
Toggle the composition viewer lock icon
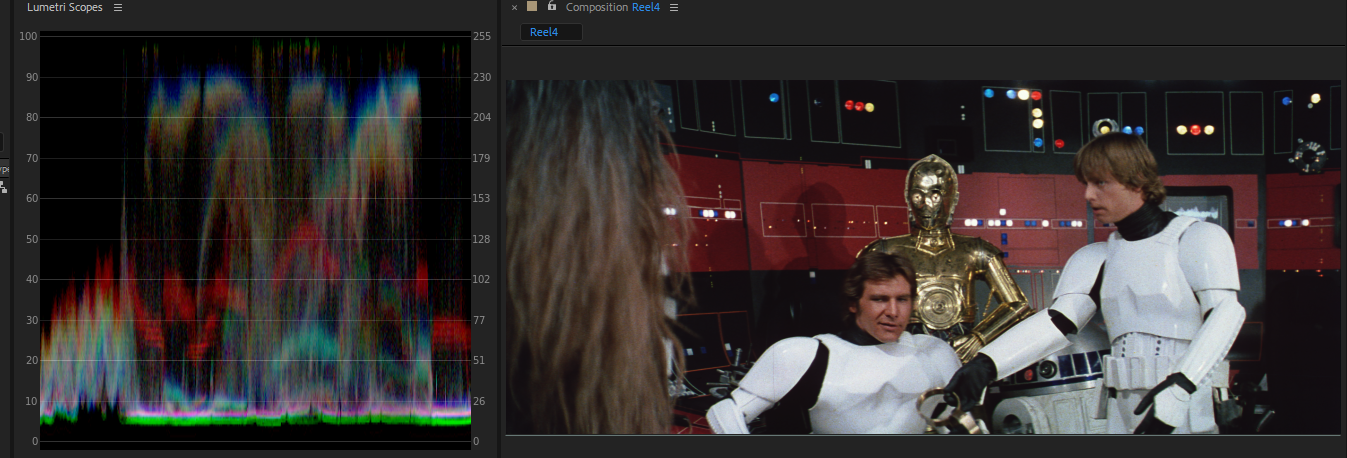click(551, 7)
